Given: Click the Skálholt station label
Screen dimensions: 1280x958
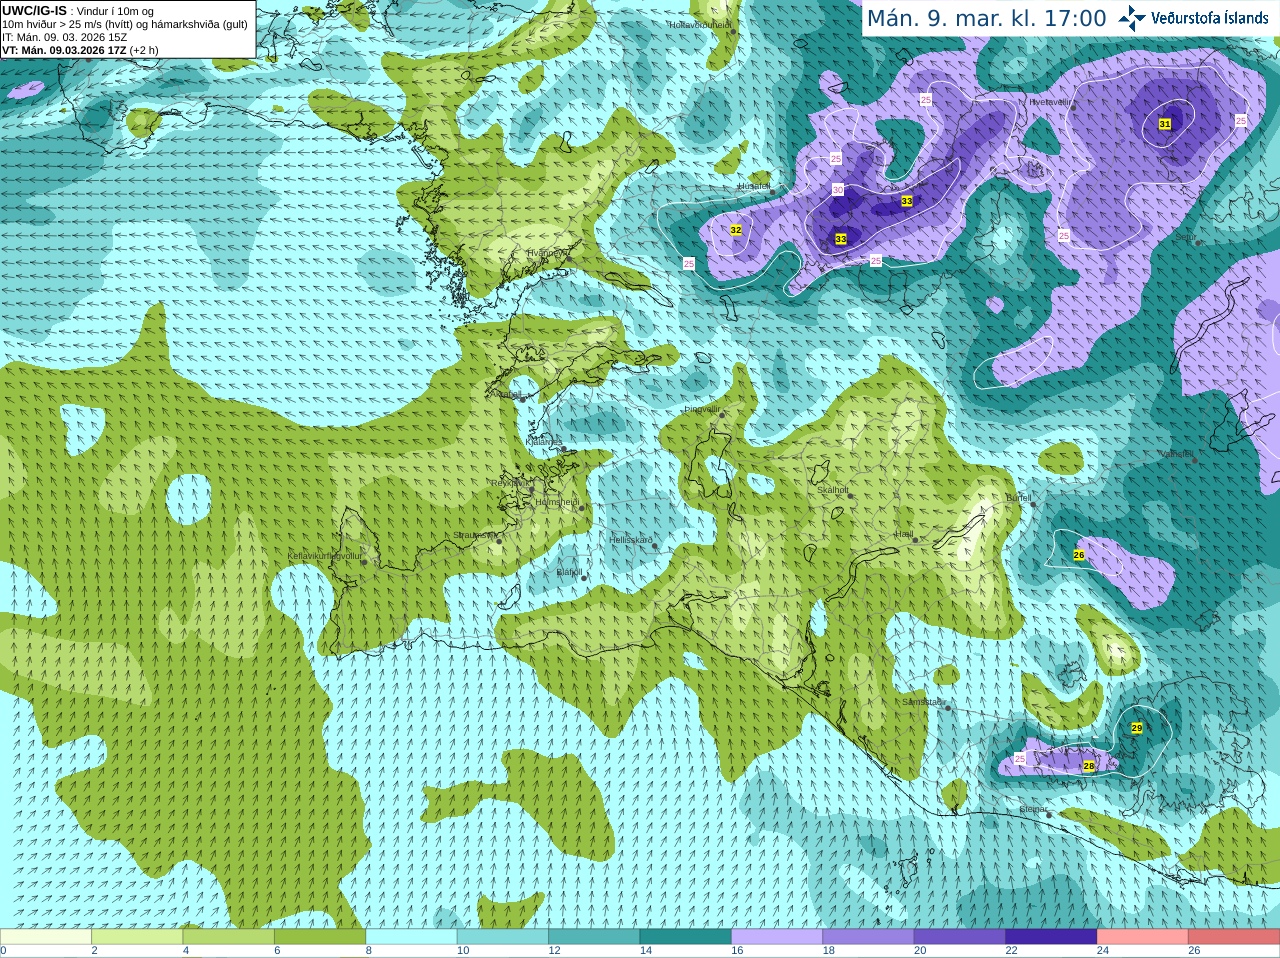Looking at the screenshot, I should click(x=833, y=490).
